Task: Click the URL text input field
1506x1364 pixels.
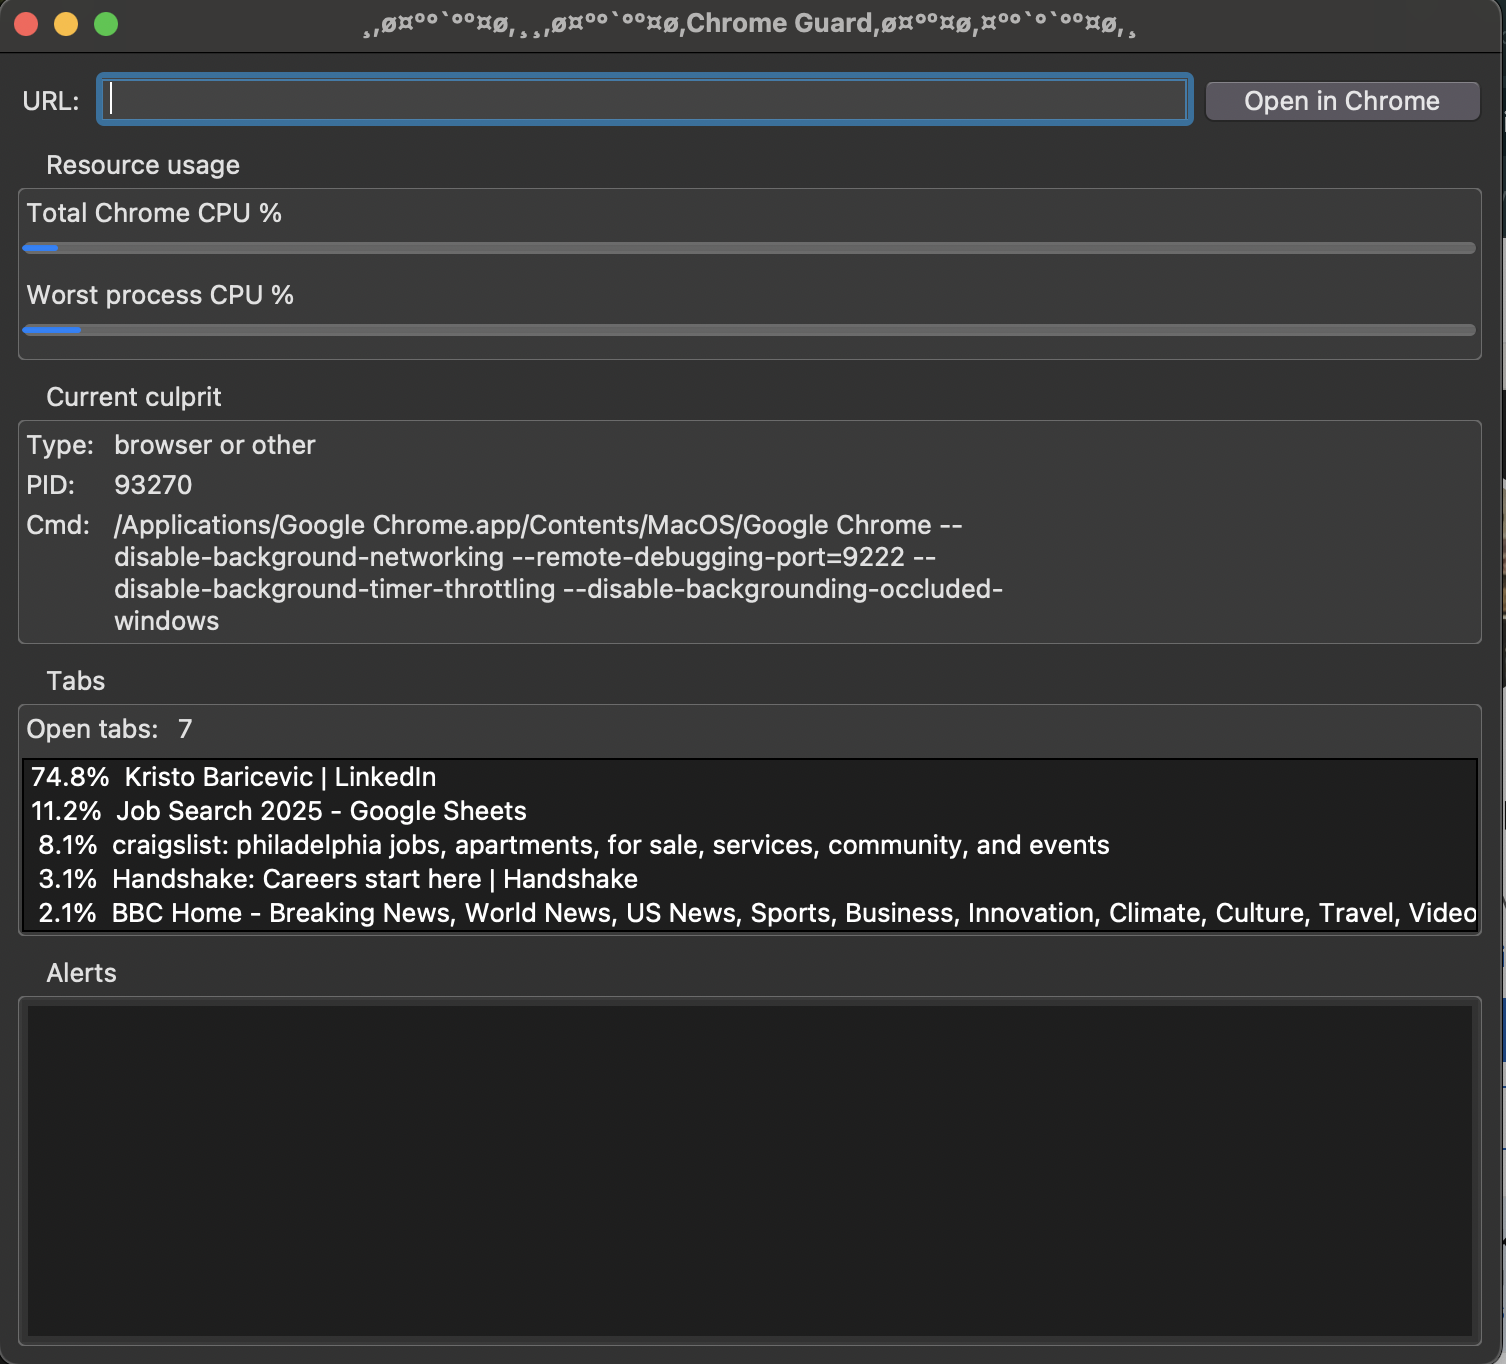Action: [645, 100]
